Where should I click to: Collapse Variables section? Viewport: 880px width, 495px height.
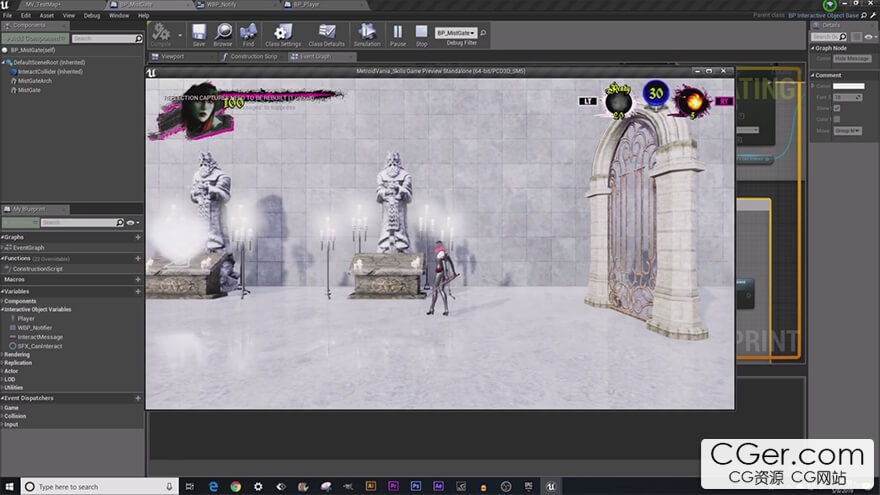3,292
